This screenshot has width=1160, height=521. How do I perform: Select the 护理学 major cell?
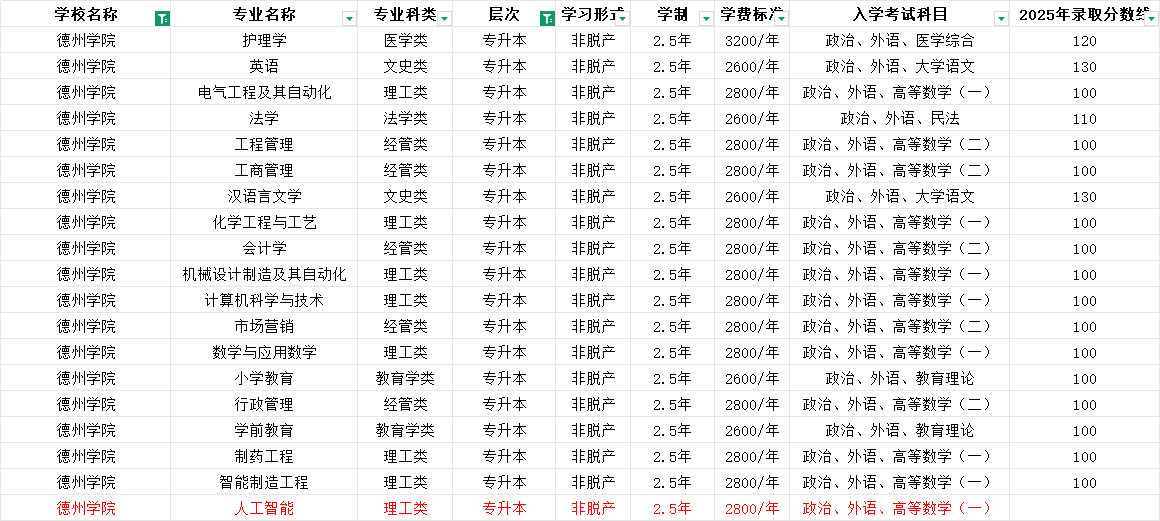264,41
